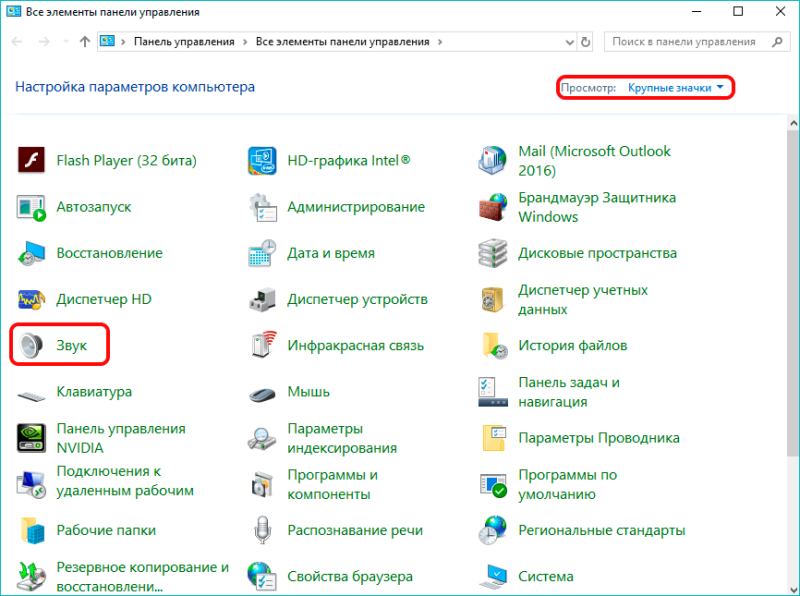This screenshot has height=596, width=800.
Task: Go forward with the Forward arrow
Action: tap(44, 42)
